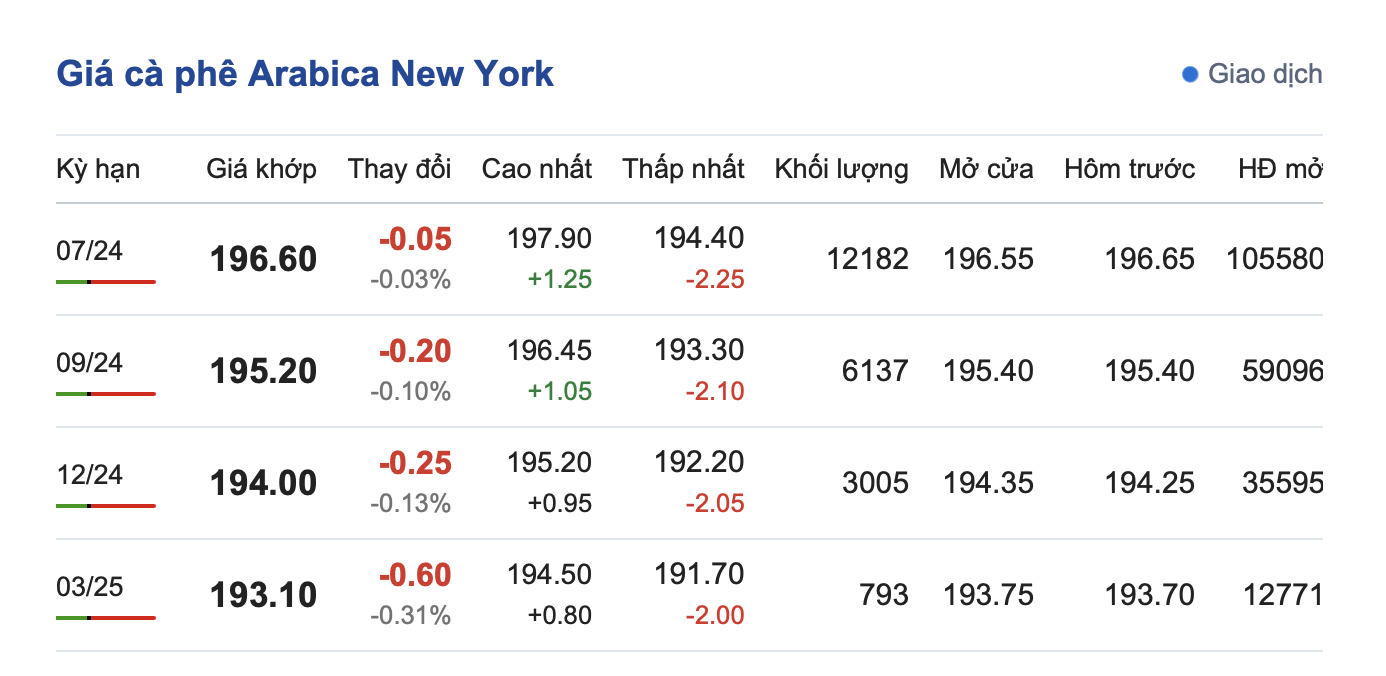1386x676 pixels.
Task: Select the Cao nhất column header
Action: click(536, 169)
